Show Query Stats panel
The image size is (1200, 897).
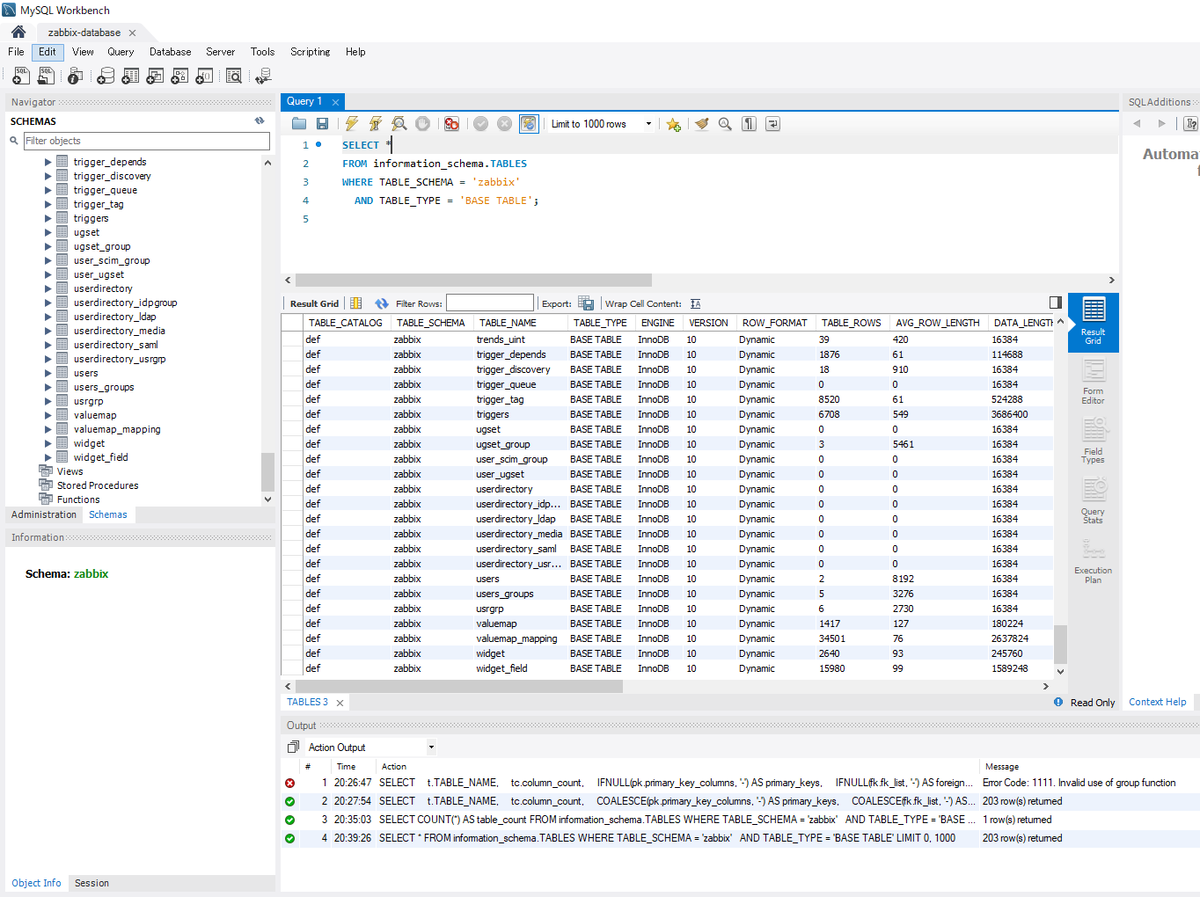coord(1093,500)
